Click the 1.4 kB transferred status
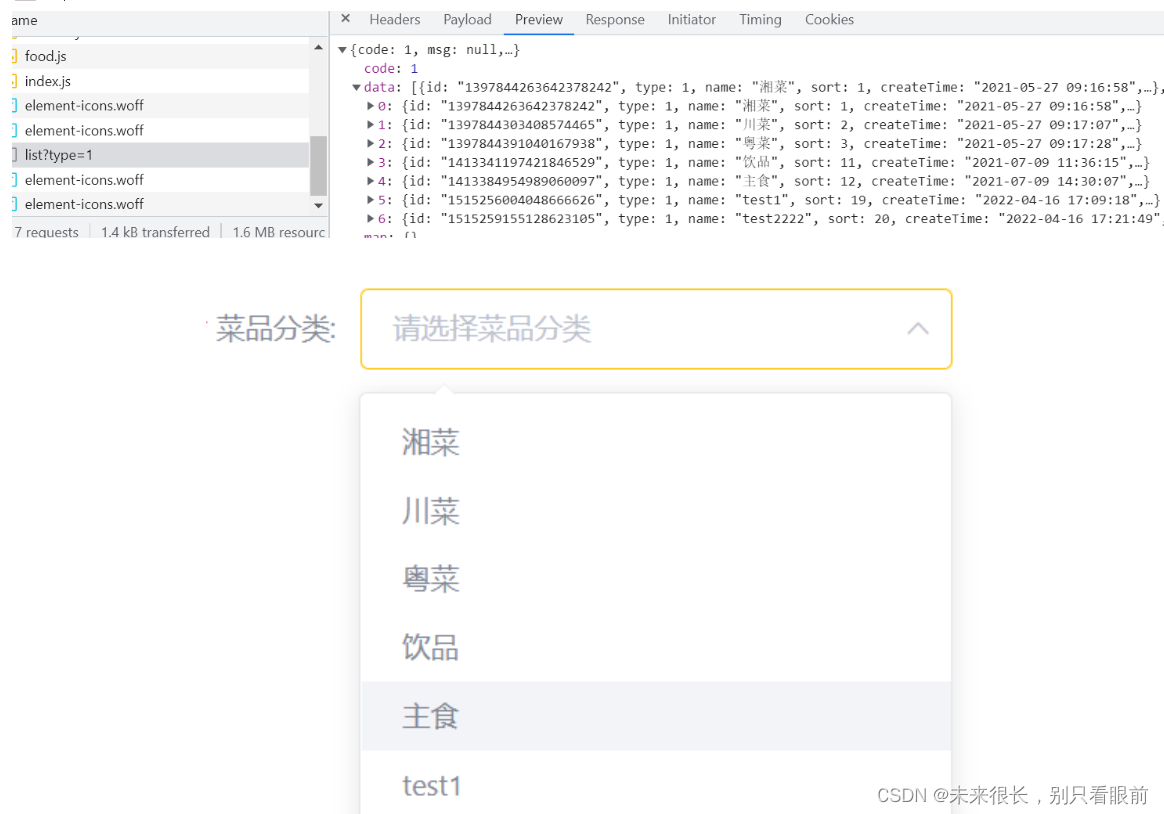Viewport: 1164px width, 814px height. point(155,232)
